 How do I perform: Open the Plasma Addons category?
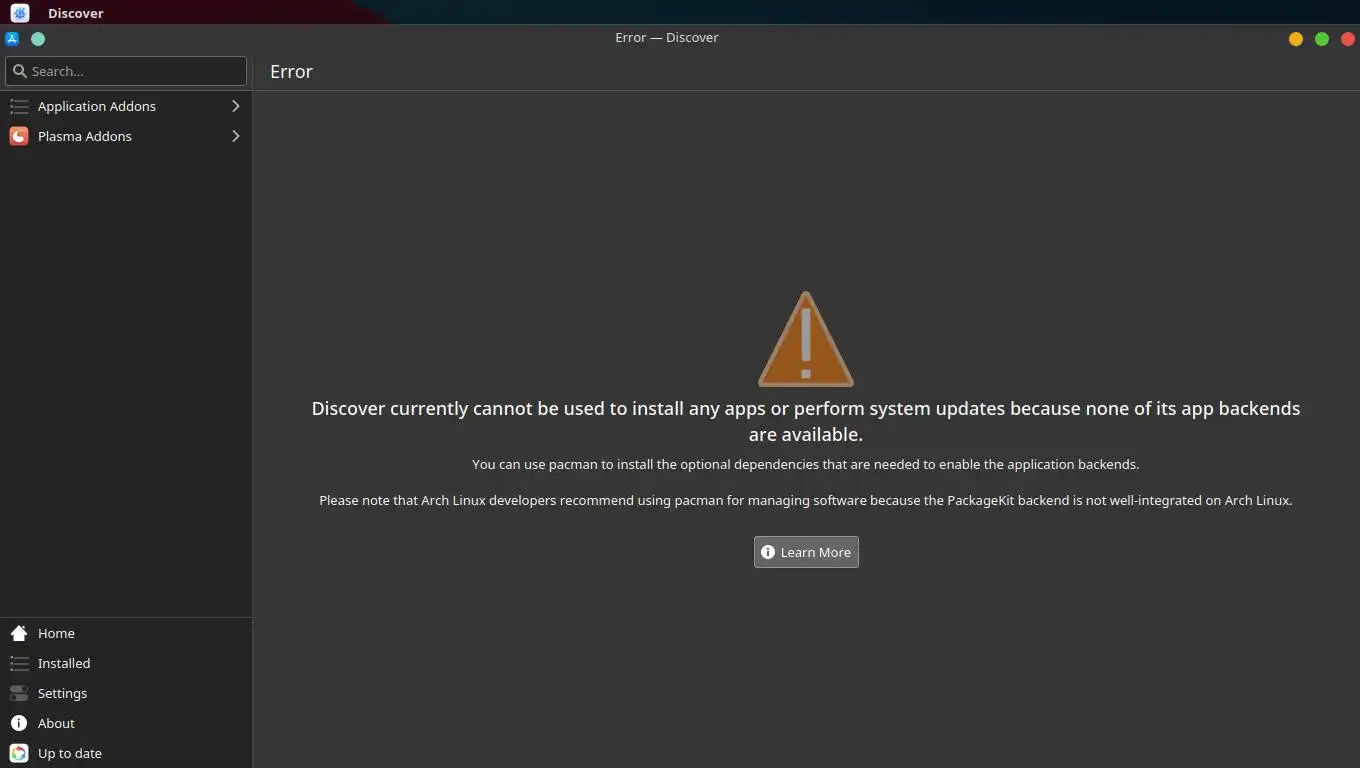[126, 136]
